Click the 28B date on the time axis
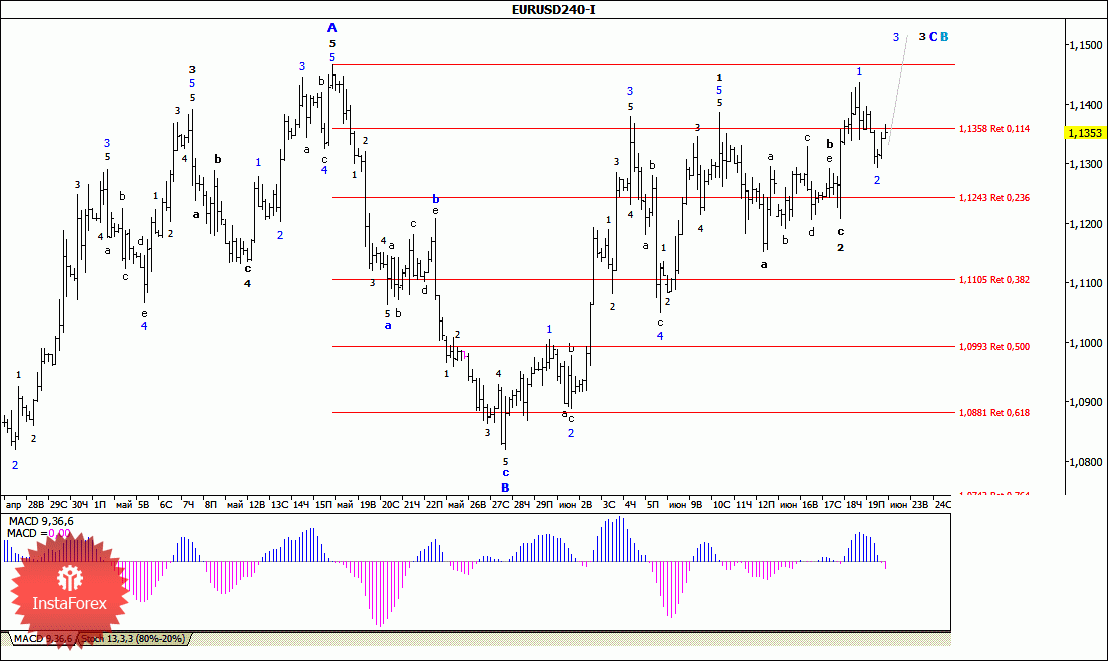Image resolution: width=1108 pixels, height=661 pixels. (36, 504)
